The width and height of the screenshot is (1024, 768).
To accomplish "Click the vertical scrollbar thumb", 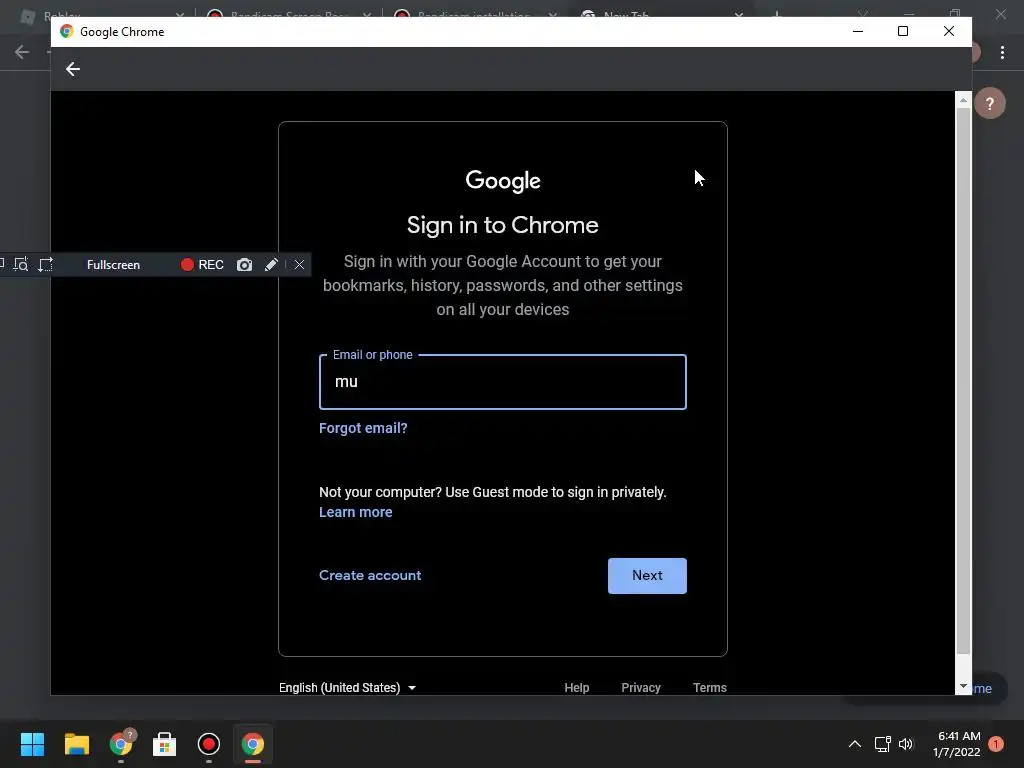I will pos(963,381).
